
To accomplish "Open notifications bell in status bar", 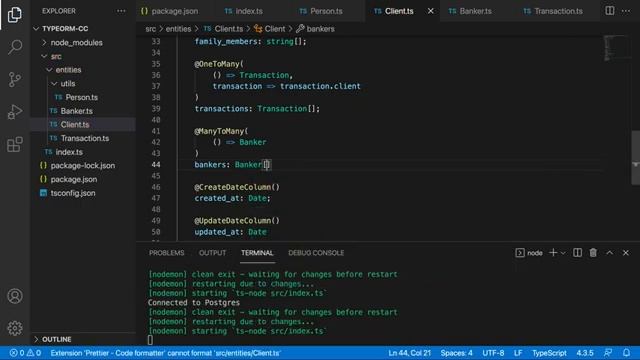I will (x=627, y=353).
